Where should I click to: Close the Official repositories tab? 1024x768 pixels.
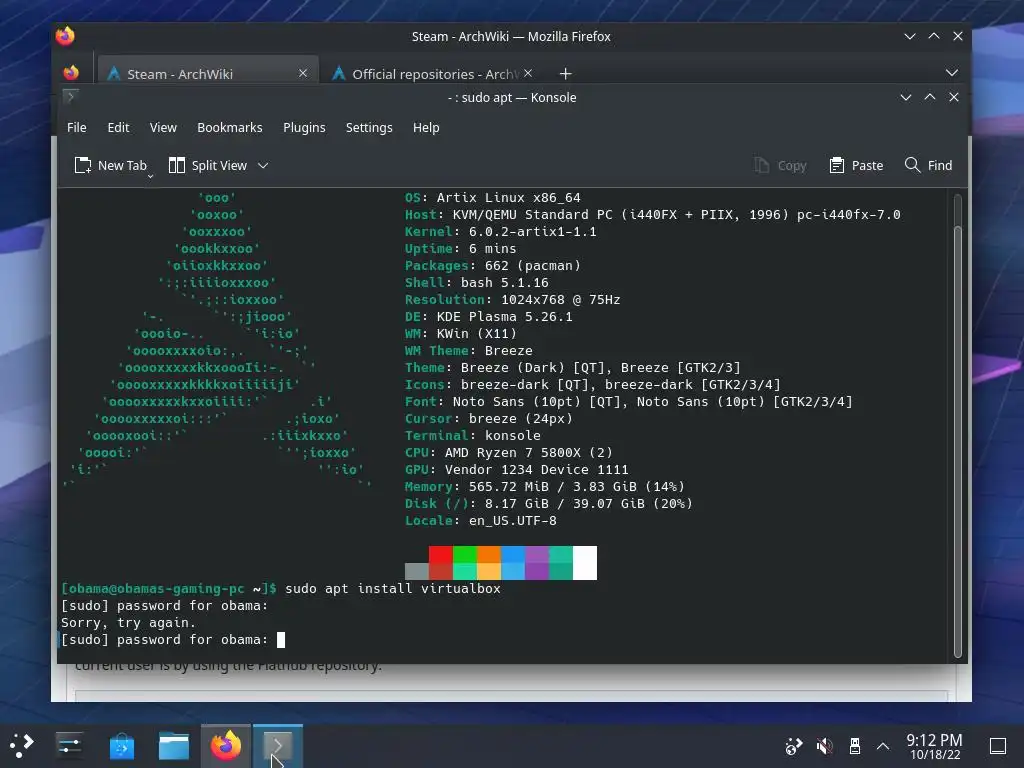pos(528,73)
